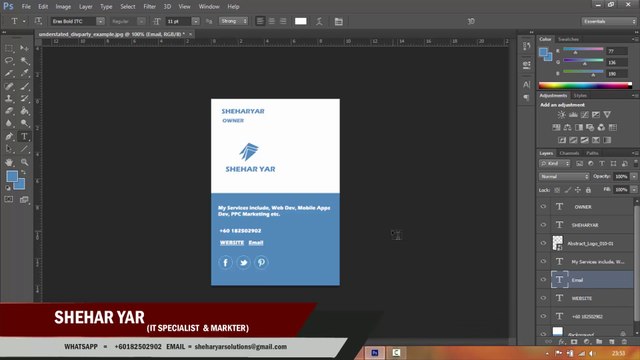Image resolution: width=640 pixels, height=360 pixels.
Task: Left align text button
Action: pos(260,21)
